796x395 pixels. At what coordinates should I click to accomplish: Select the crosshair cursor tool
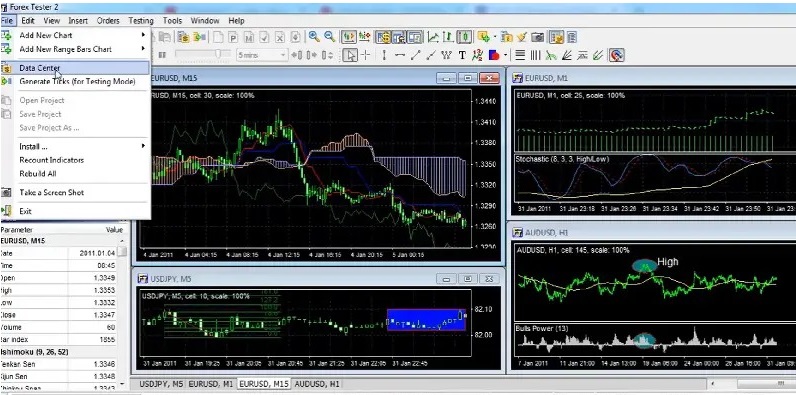point(365,55)
